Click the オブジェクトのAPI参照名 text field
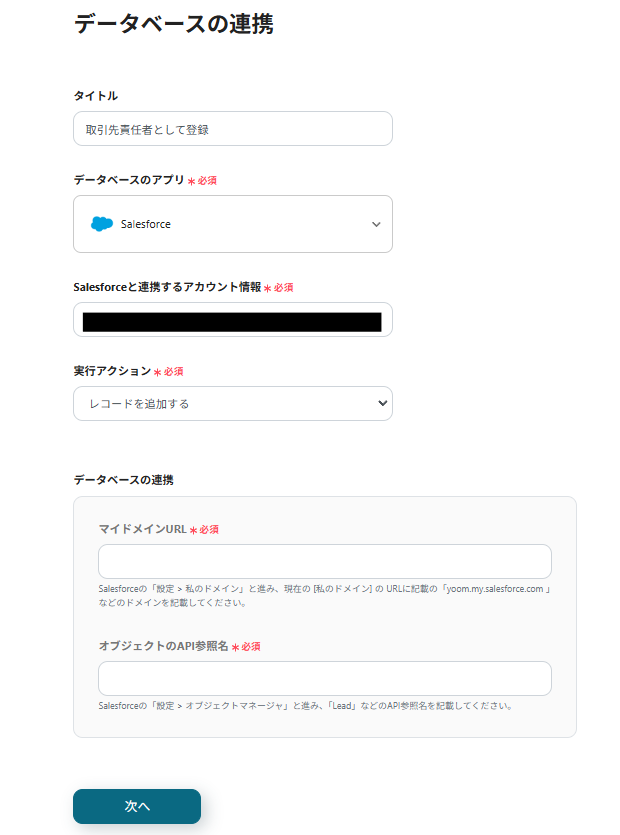620x835 pixels. pyautogui.click(x=324, y=678)
